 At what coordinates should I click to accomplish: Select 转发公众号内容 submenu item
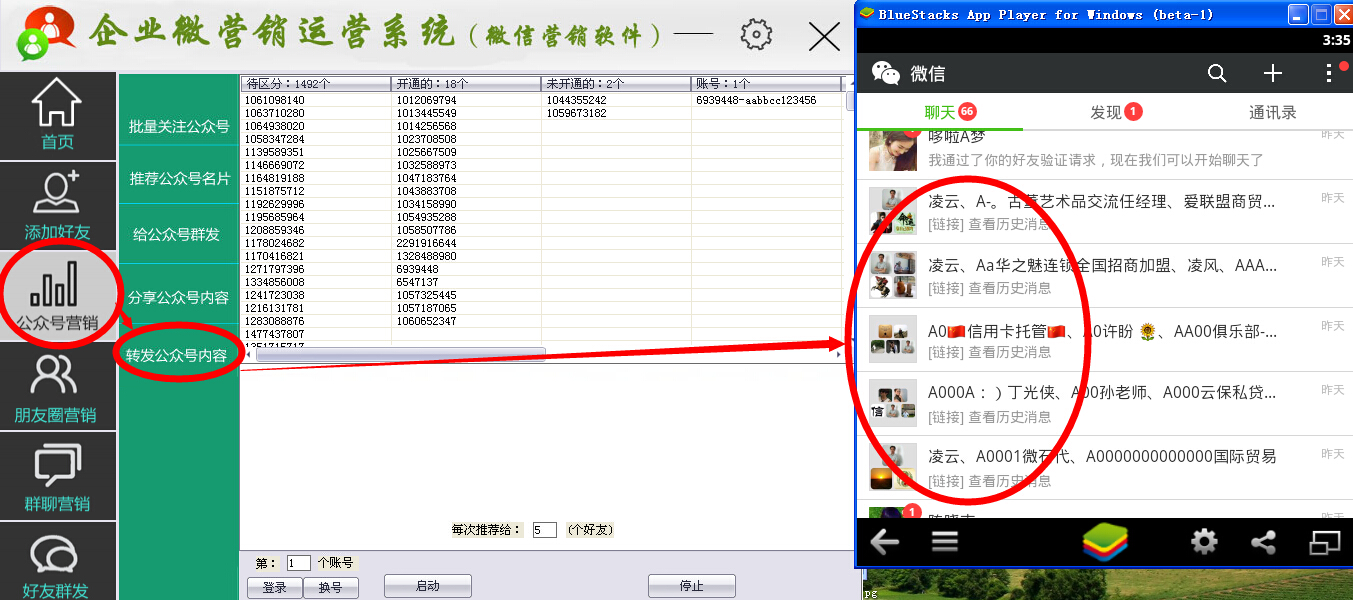[176, 355]
